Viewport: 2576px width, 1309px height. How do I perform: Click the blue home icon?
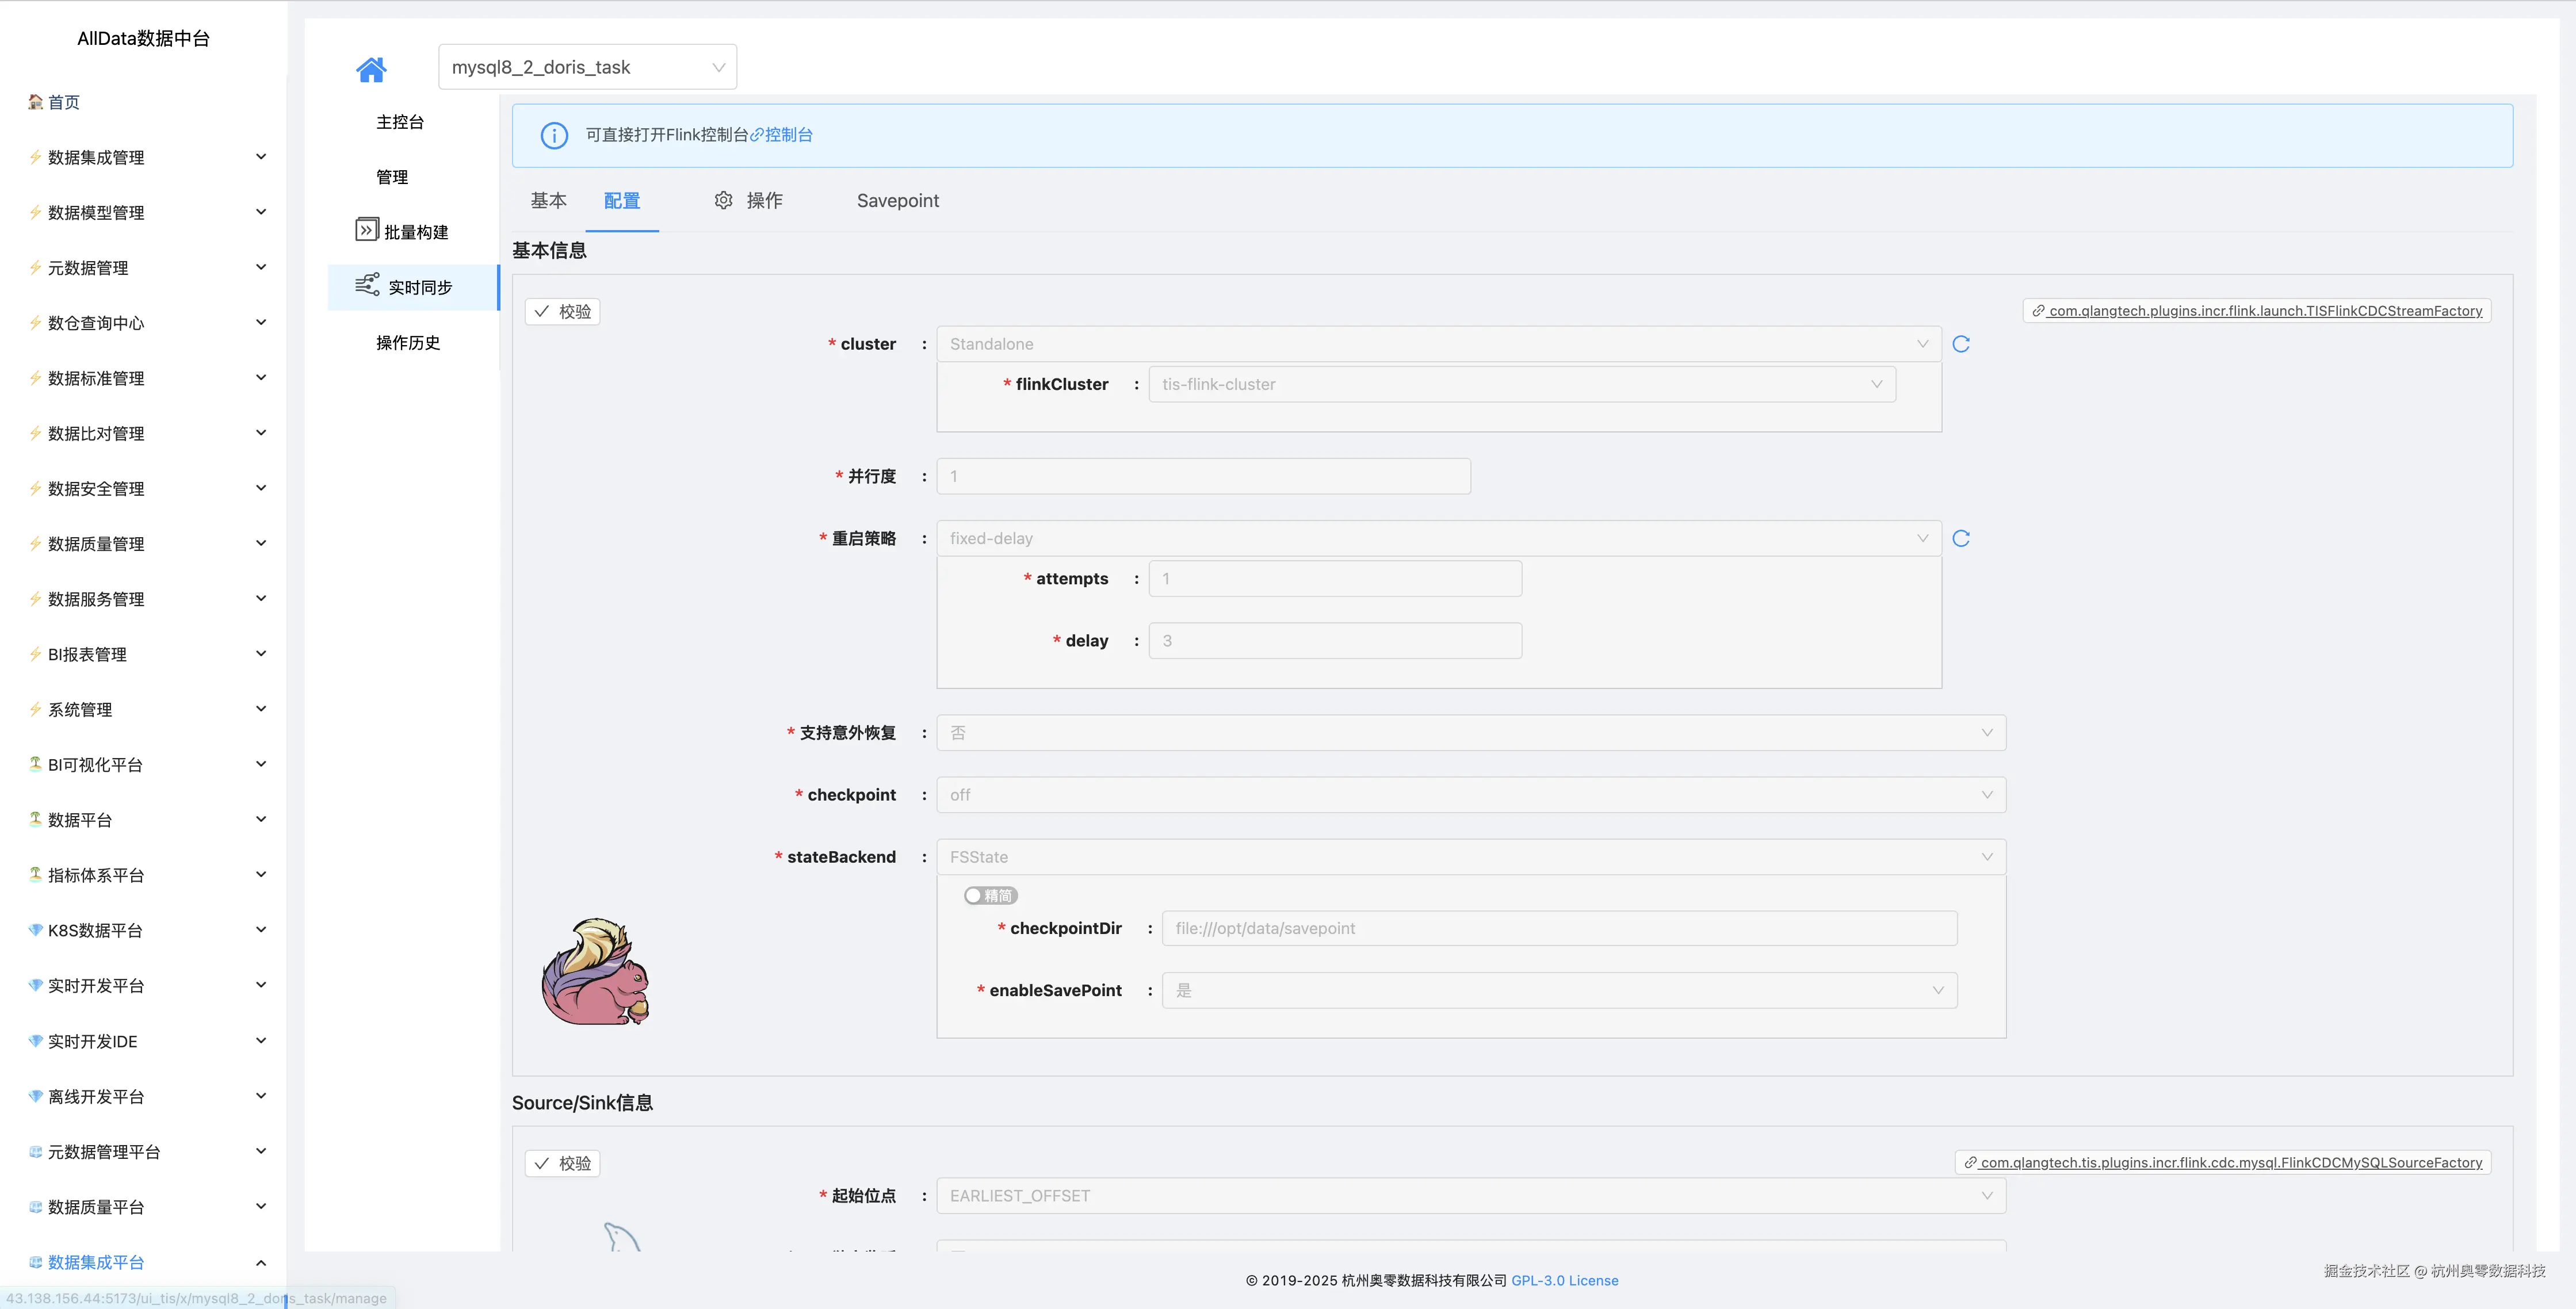(371, 69)
